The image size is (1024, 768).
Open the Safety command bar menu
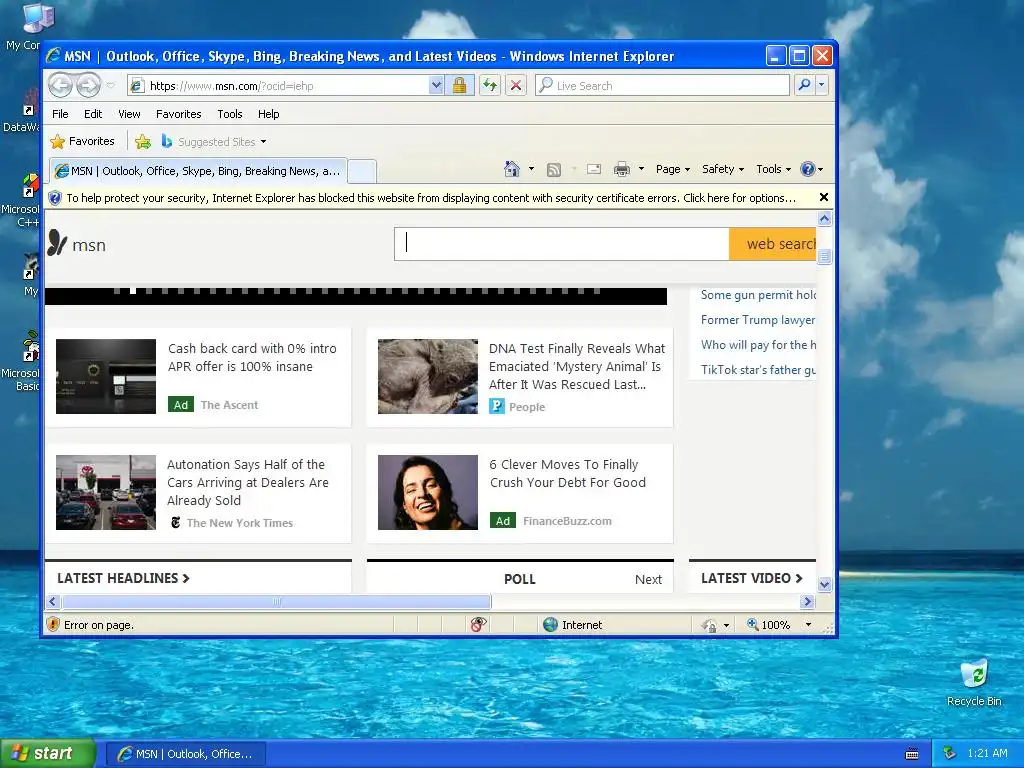(723, 169)
